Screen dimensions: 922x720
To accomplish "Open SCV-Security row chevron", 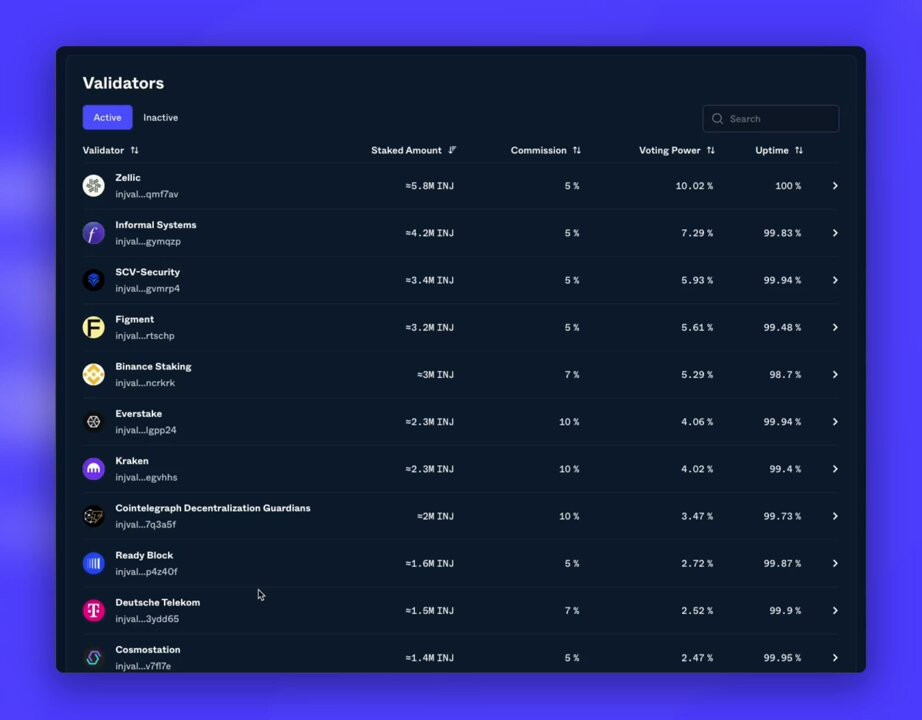I will click(835, 280).
